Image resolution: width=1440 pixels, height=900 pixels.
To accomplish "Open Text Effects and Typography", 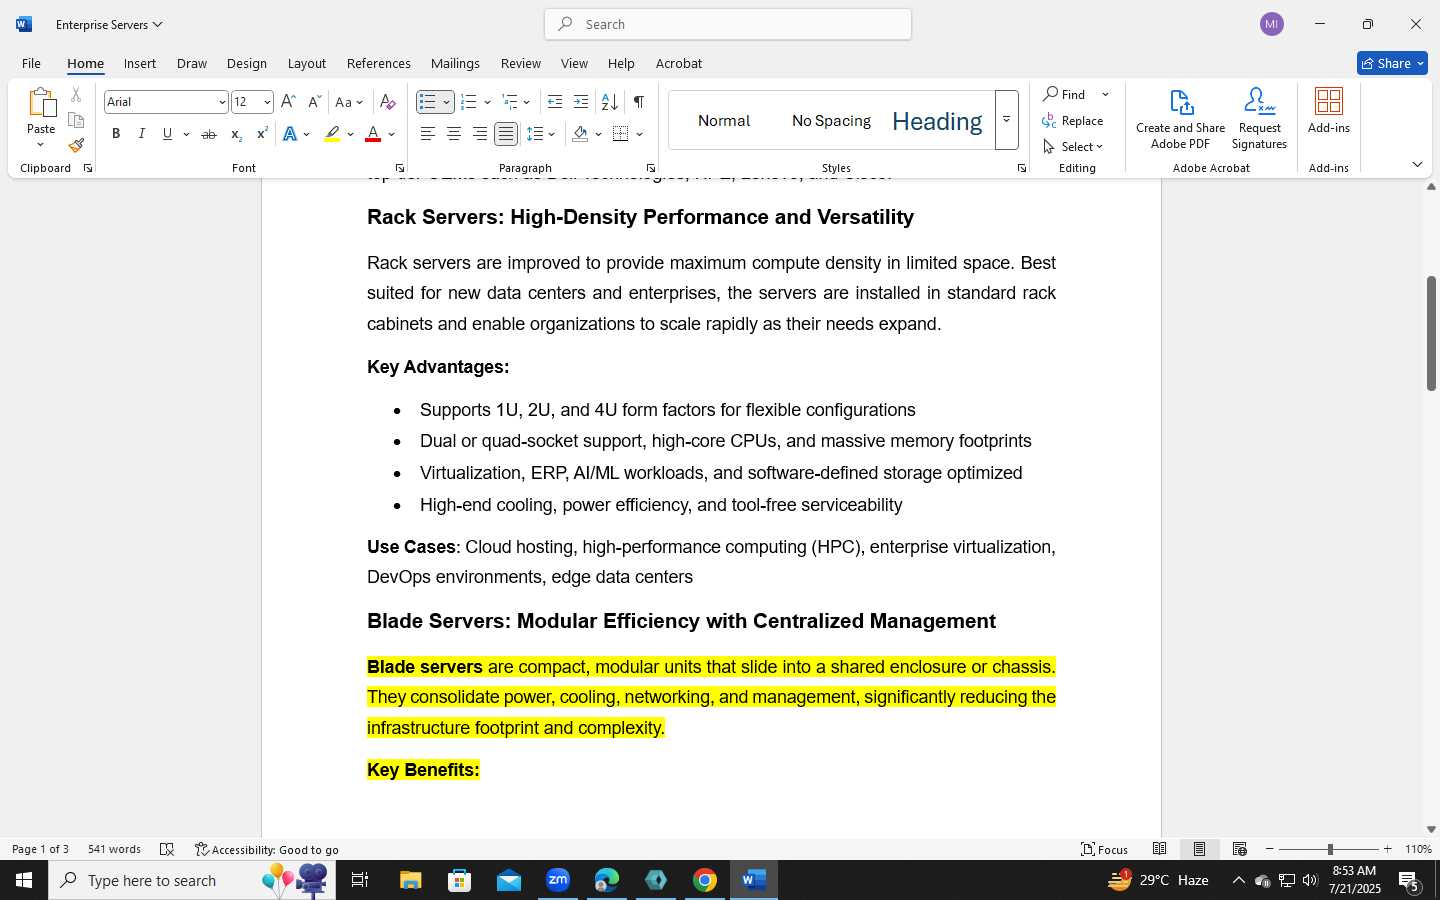I will coord(290,134).
